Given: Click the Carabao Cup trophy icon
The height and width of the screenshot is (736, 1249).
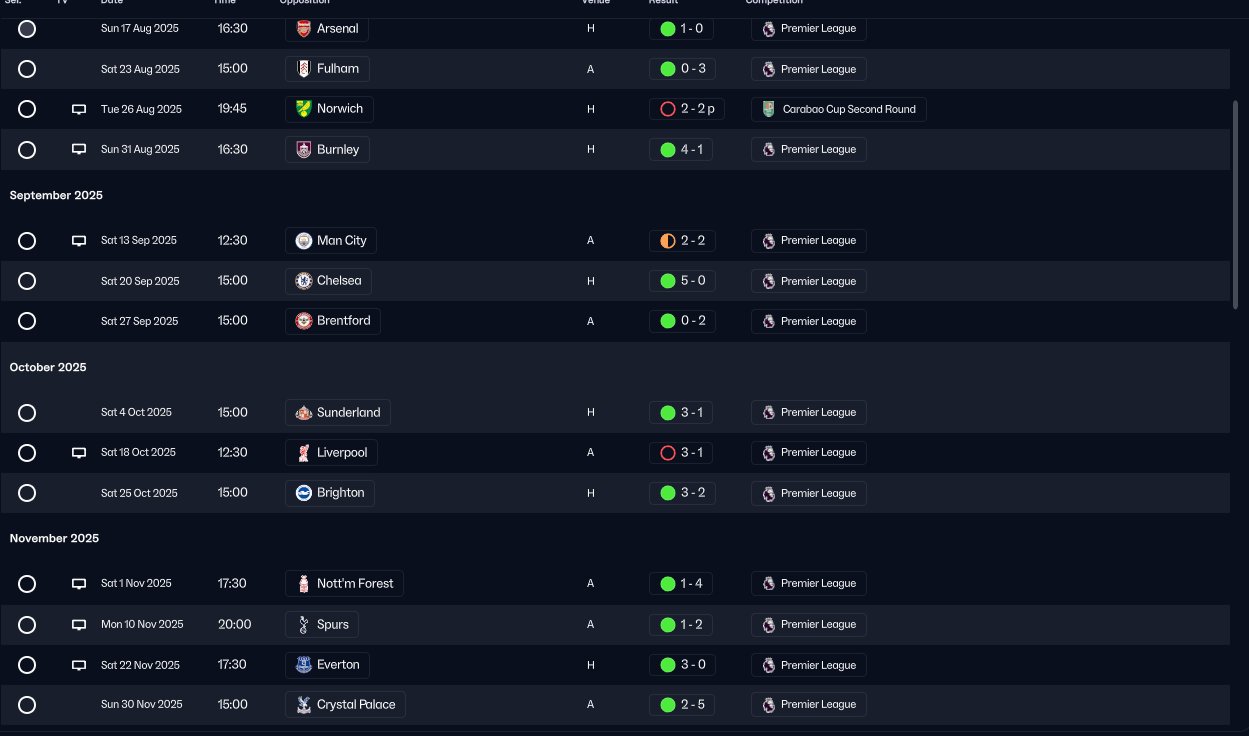Looking at the screenshot, I should [768, 109].
